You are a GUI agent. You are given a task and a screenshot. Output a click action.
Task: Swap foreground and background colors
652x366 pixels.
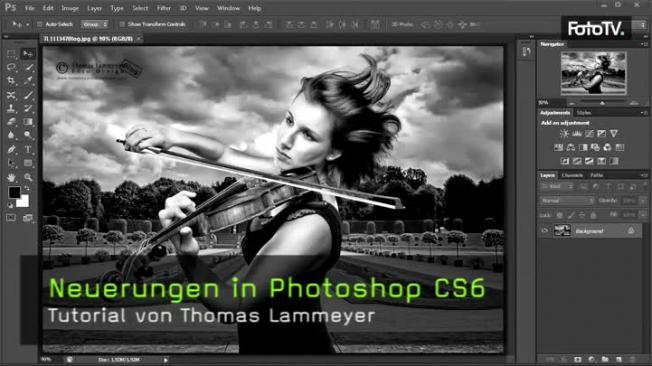[x=27, y=188]
